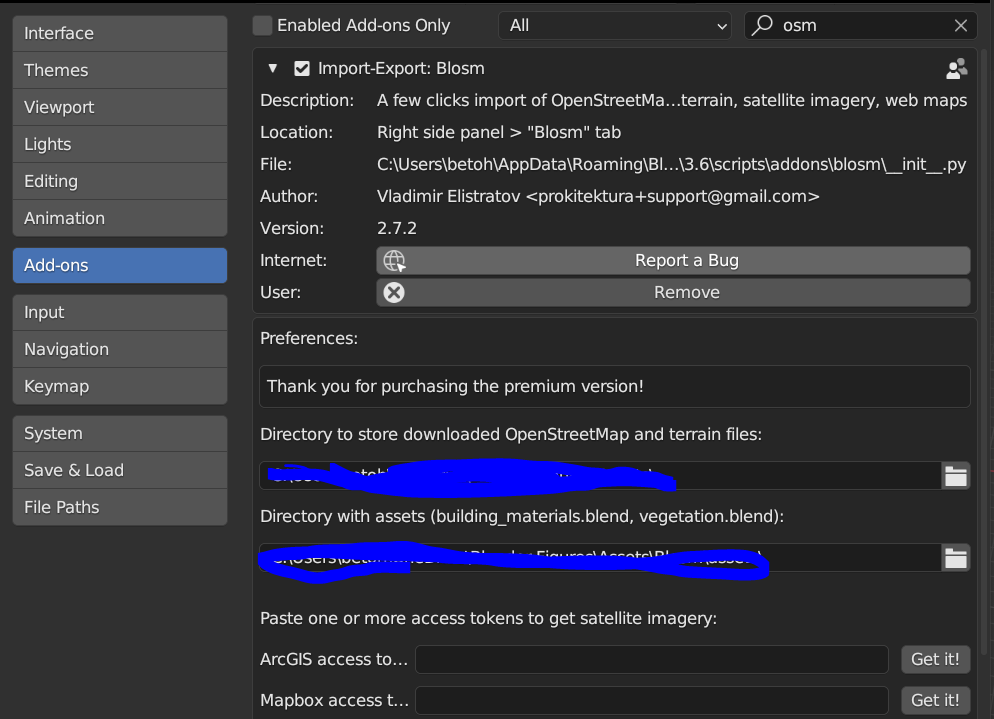
Task: Click the ArcGIS access token input field
Action: point(652,659)
